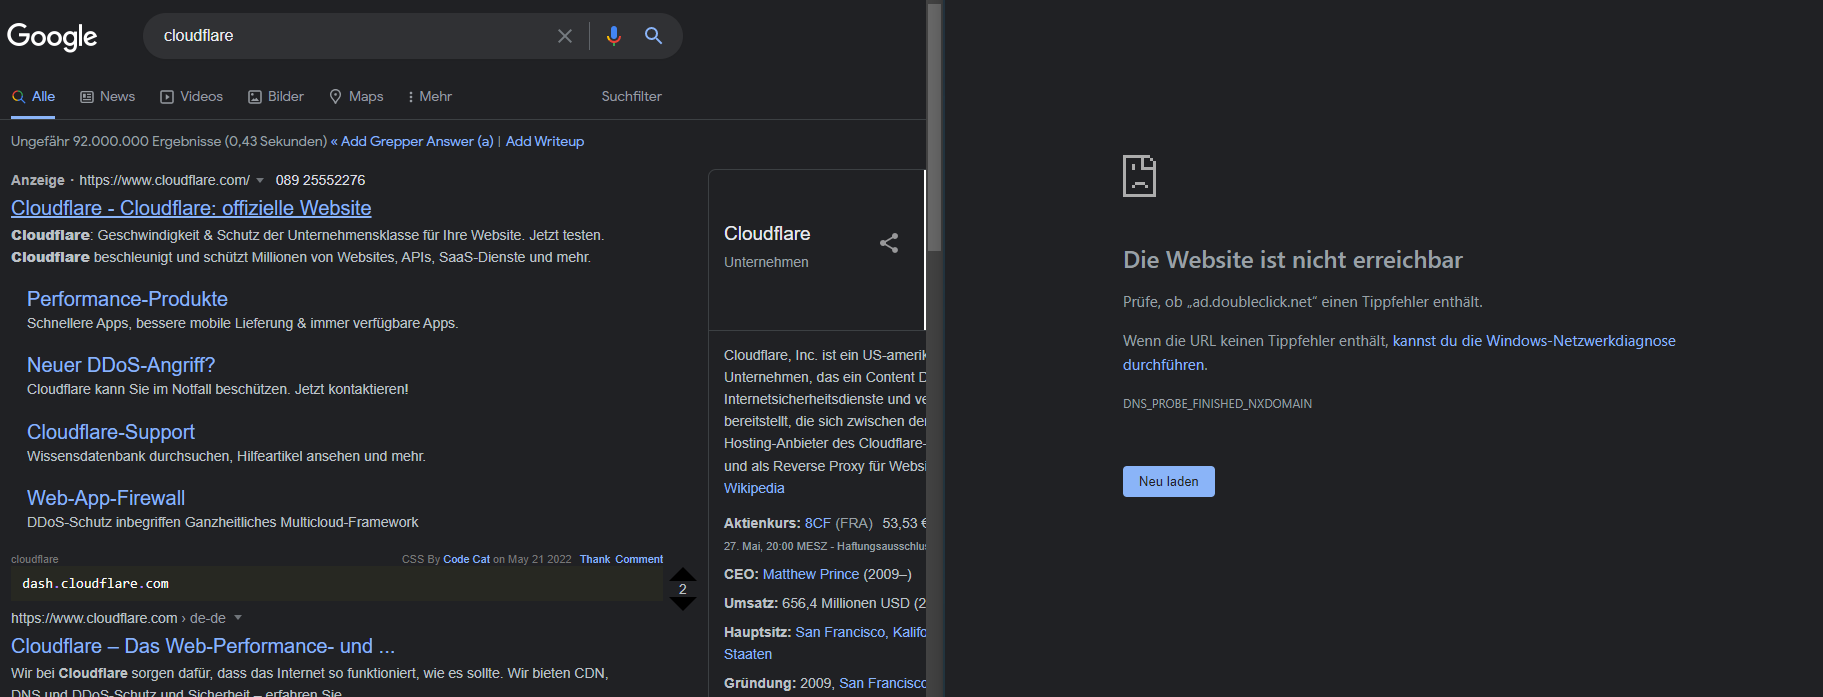The height and width of the screenshot is (697, 1823).
Task: Click the page vertical scrollbar
Action: (934, 130)
